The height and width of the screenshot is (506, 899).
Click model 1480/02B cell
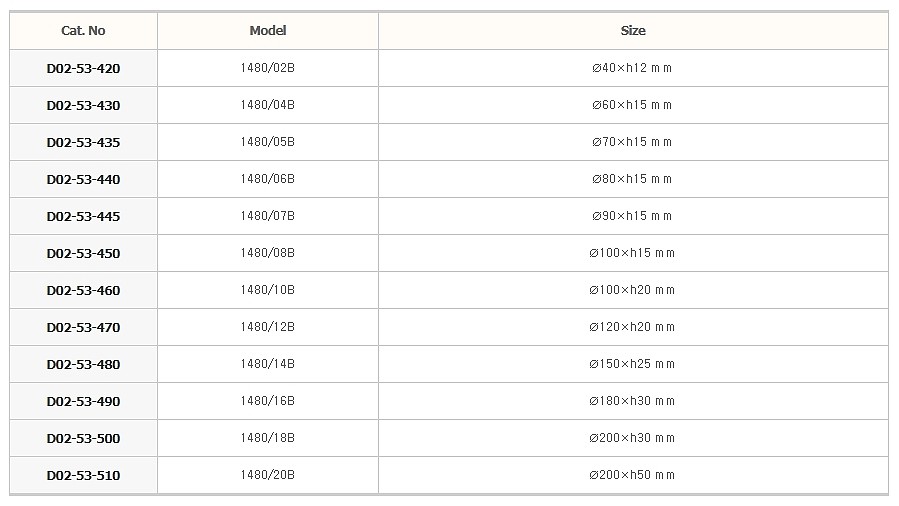tap(268, 68)
